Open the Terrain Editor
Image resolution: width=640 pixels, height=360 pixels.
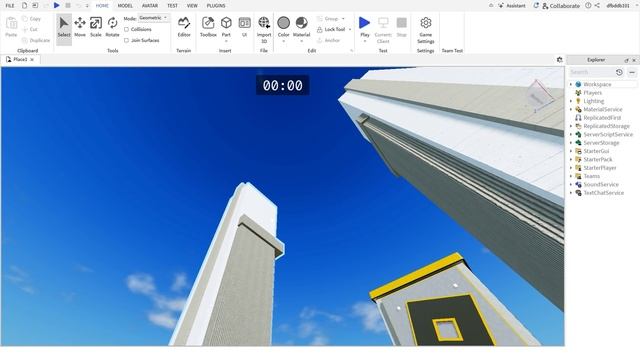tap(184, 27)
